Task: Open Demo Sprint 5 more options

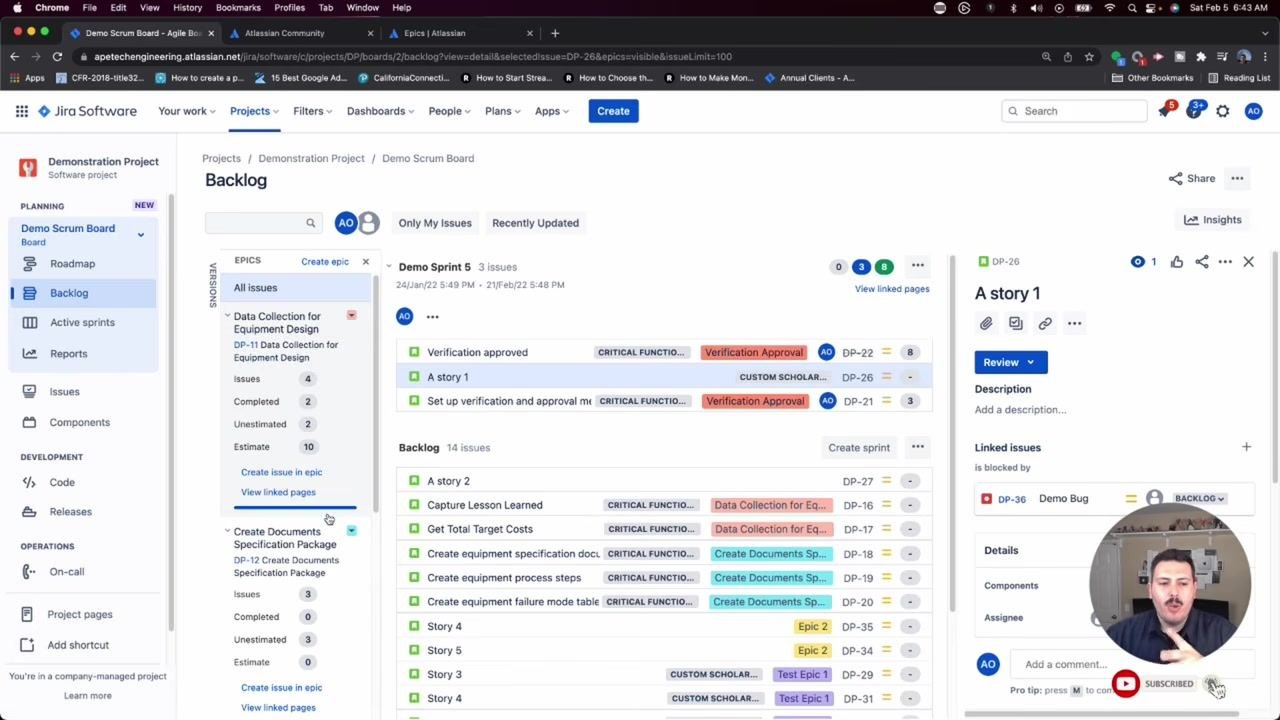Action: click(917, 266)
